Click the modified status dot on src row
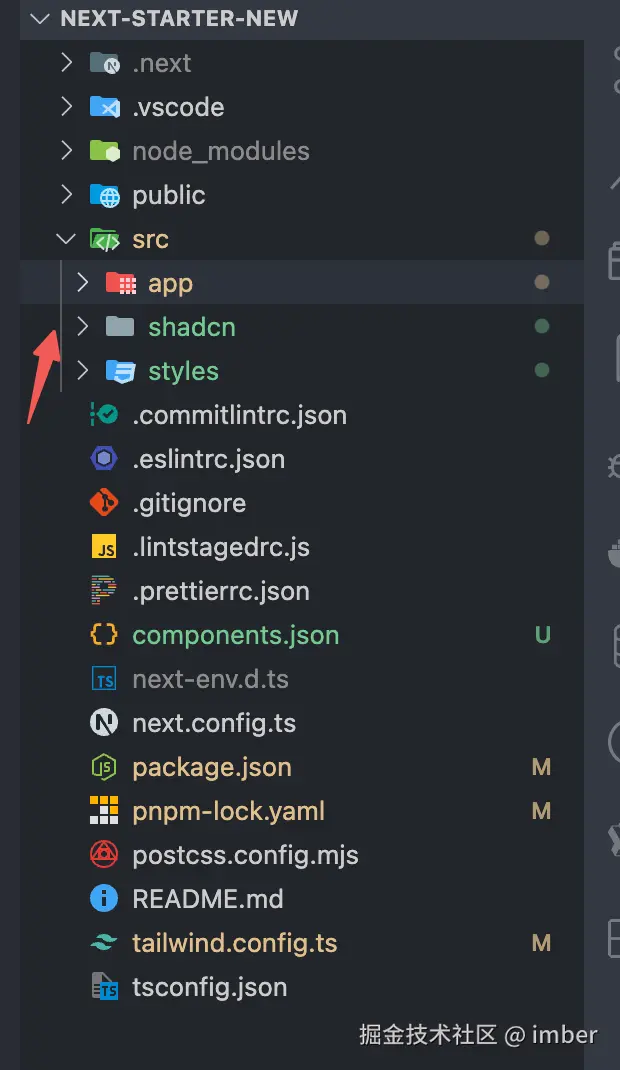620x1070 pixels. pos(542,239)
